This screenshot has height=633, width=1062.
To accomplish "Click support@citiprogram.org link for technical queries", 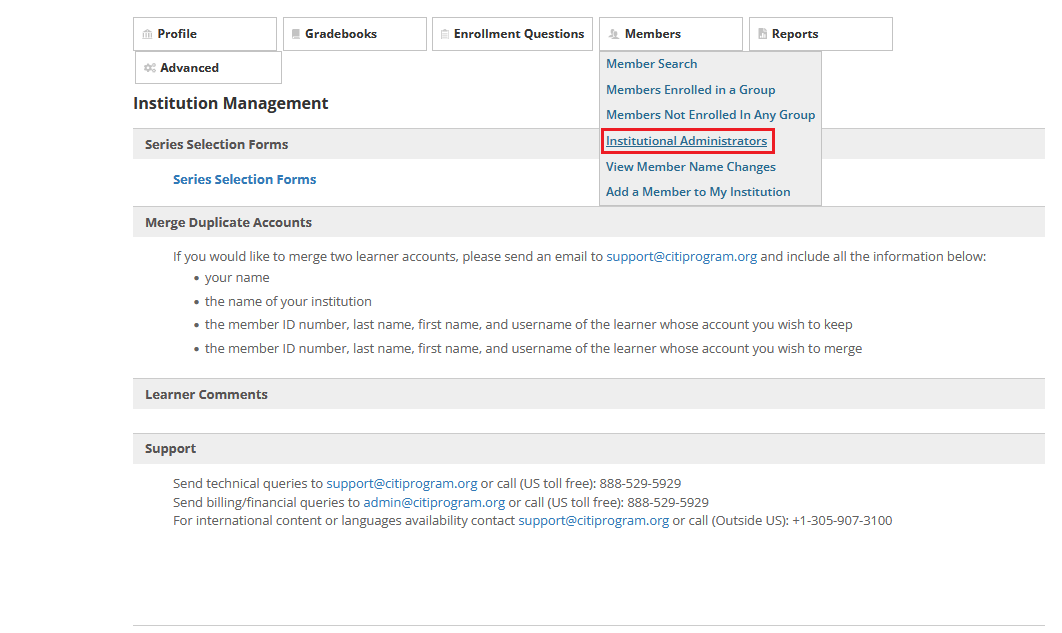I will pos(402,483).
